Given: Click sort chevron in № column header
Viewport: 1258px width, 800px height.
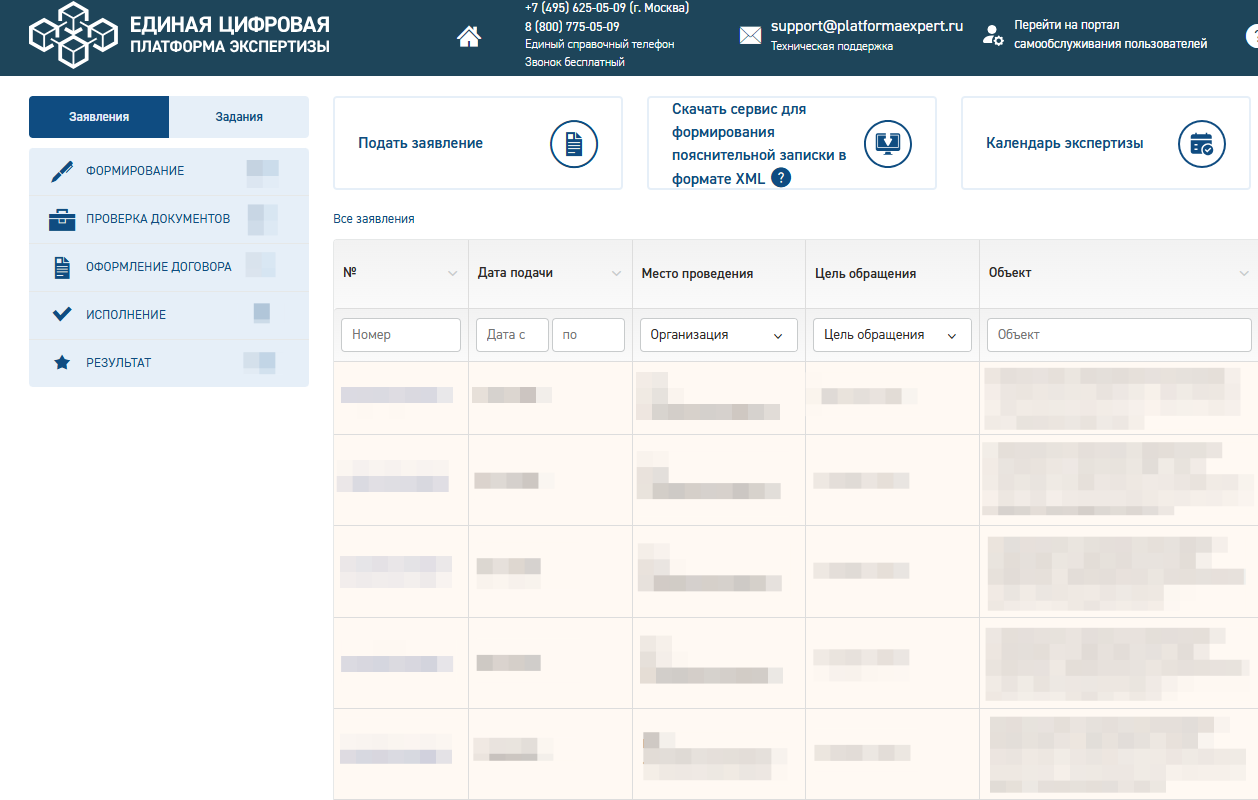Looking at the screenshot, I should [452, 274].
